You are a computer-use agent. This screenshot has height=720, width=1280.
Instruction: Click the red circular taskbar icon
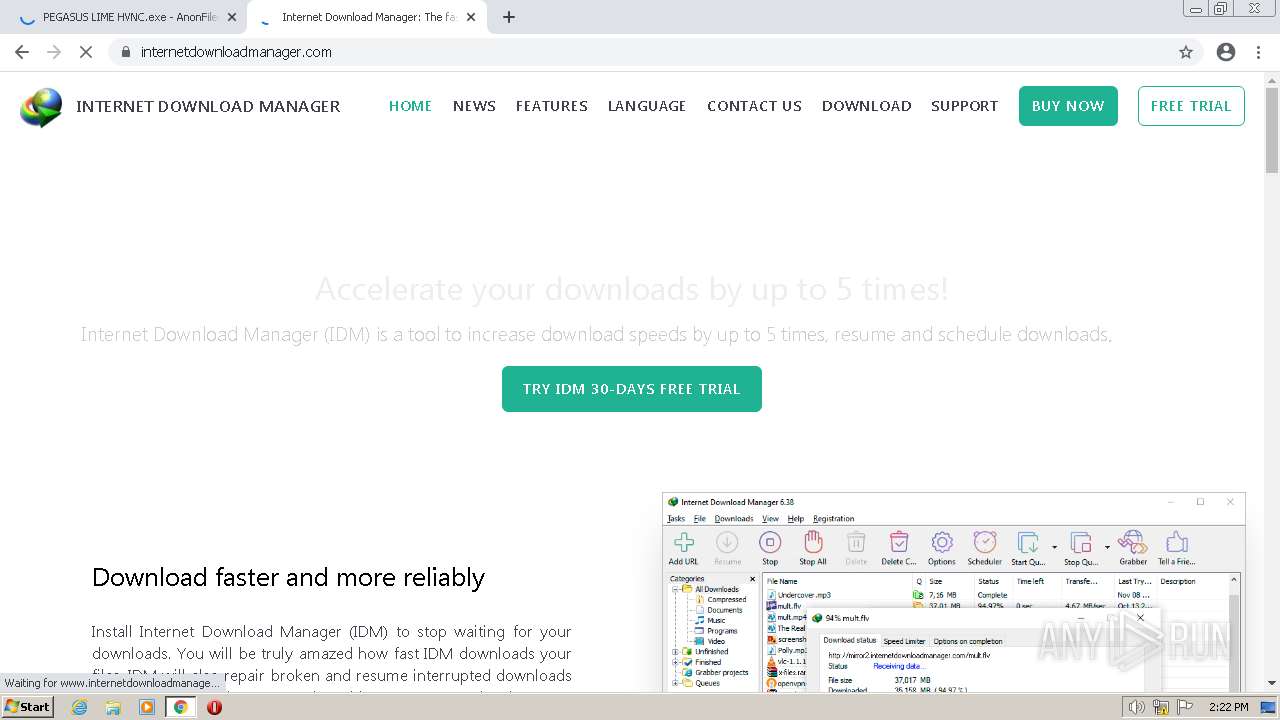tap(214, 707)
